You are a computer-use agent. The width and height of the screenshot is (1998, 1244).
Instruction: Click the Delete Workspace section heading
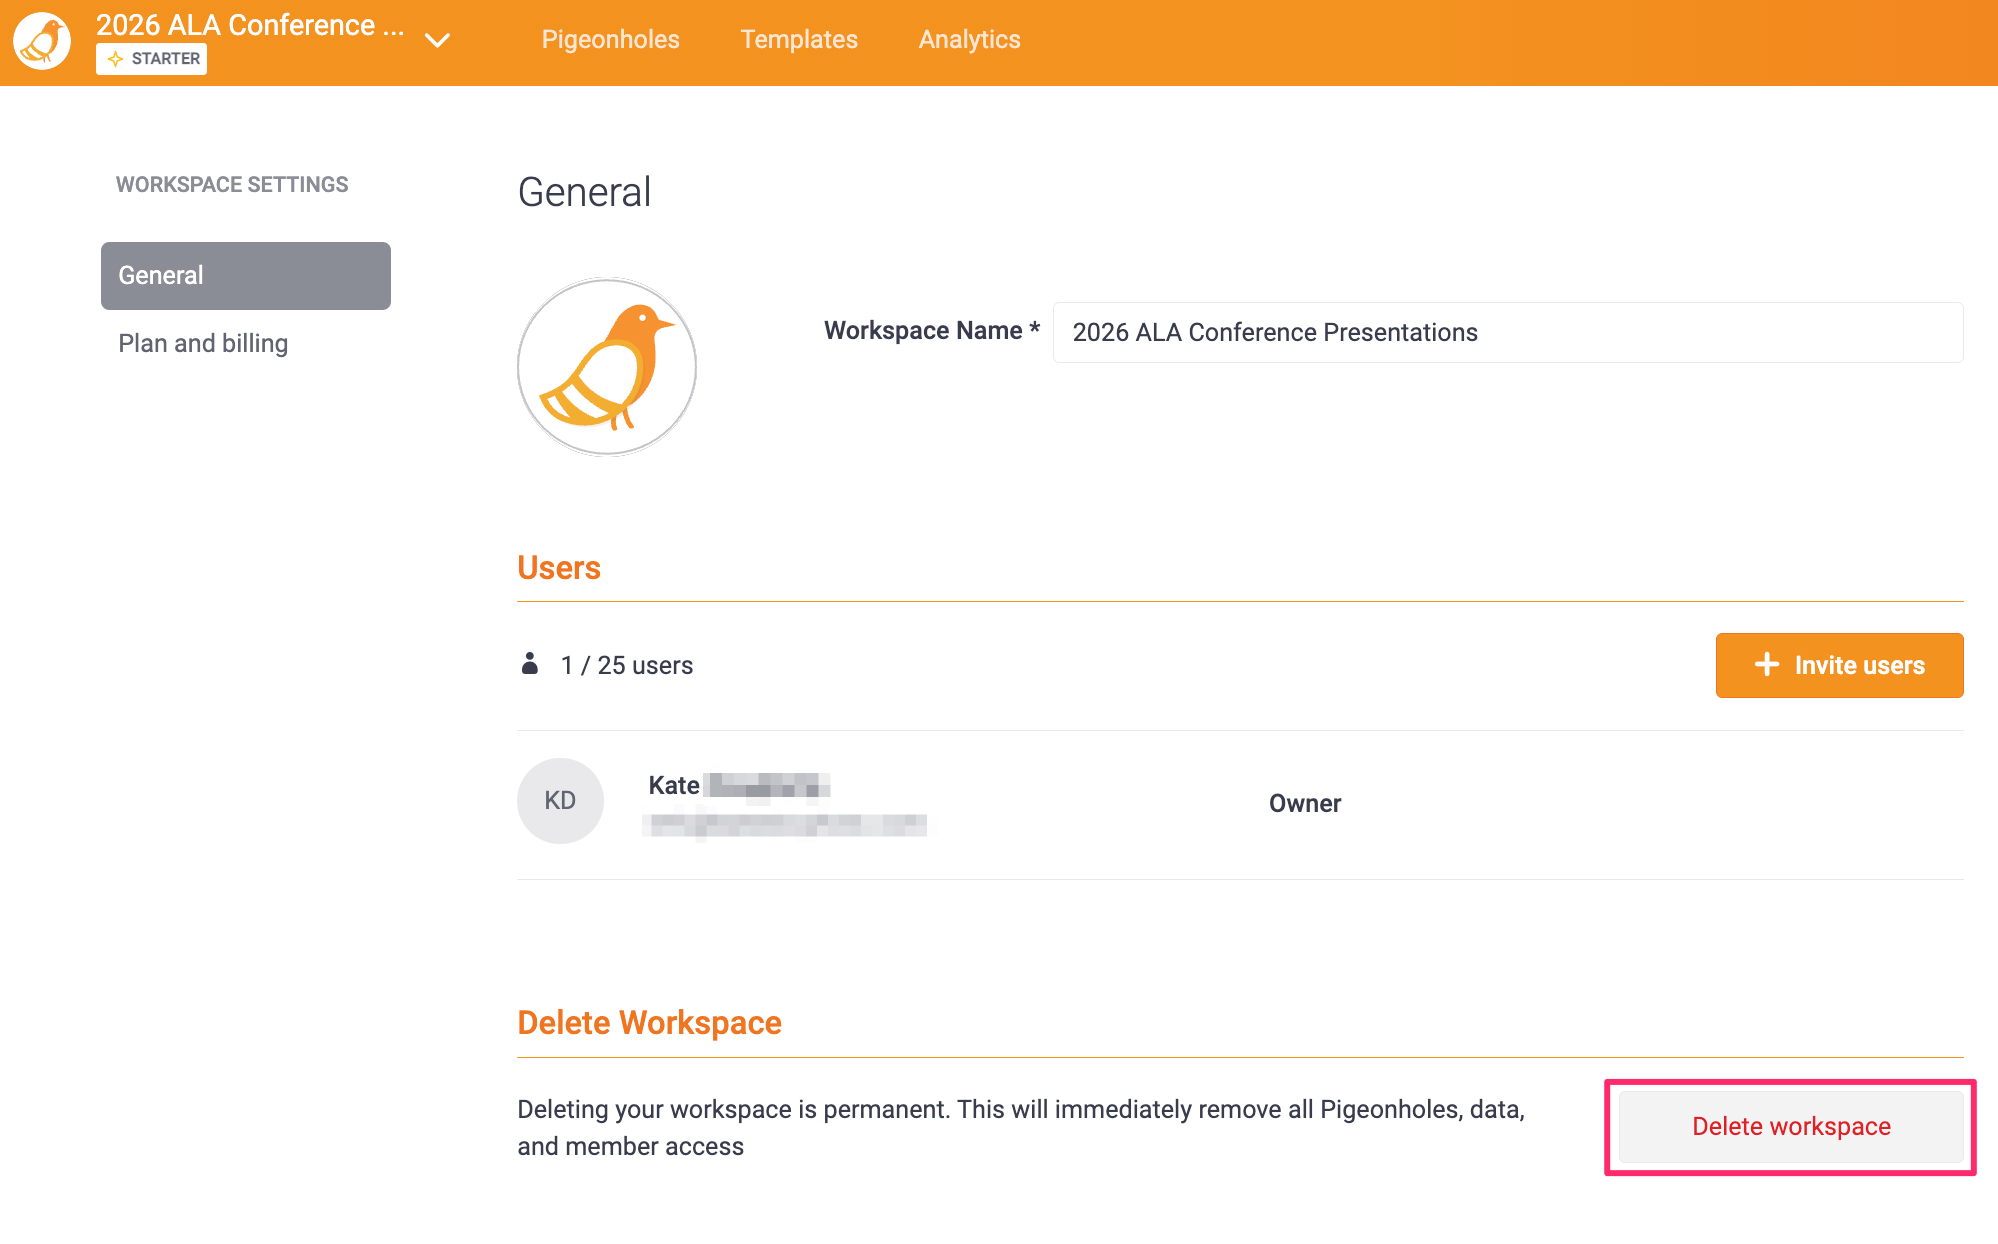coord(649,1023)
